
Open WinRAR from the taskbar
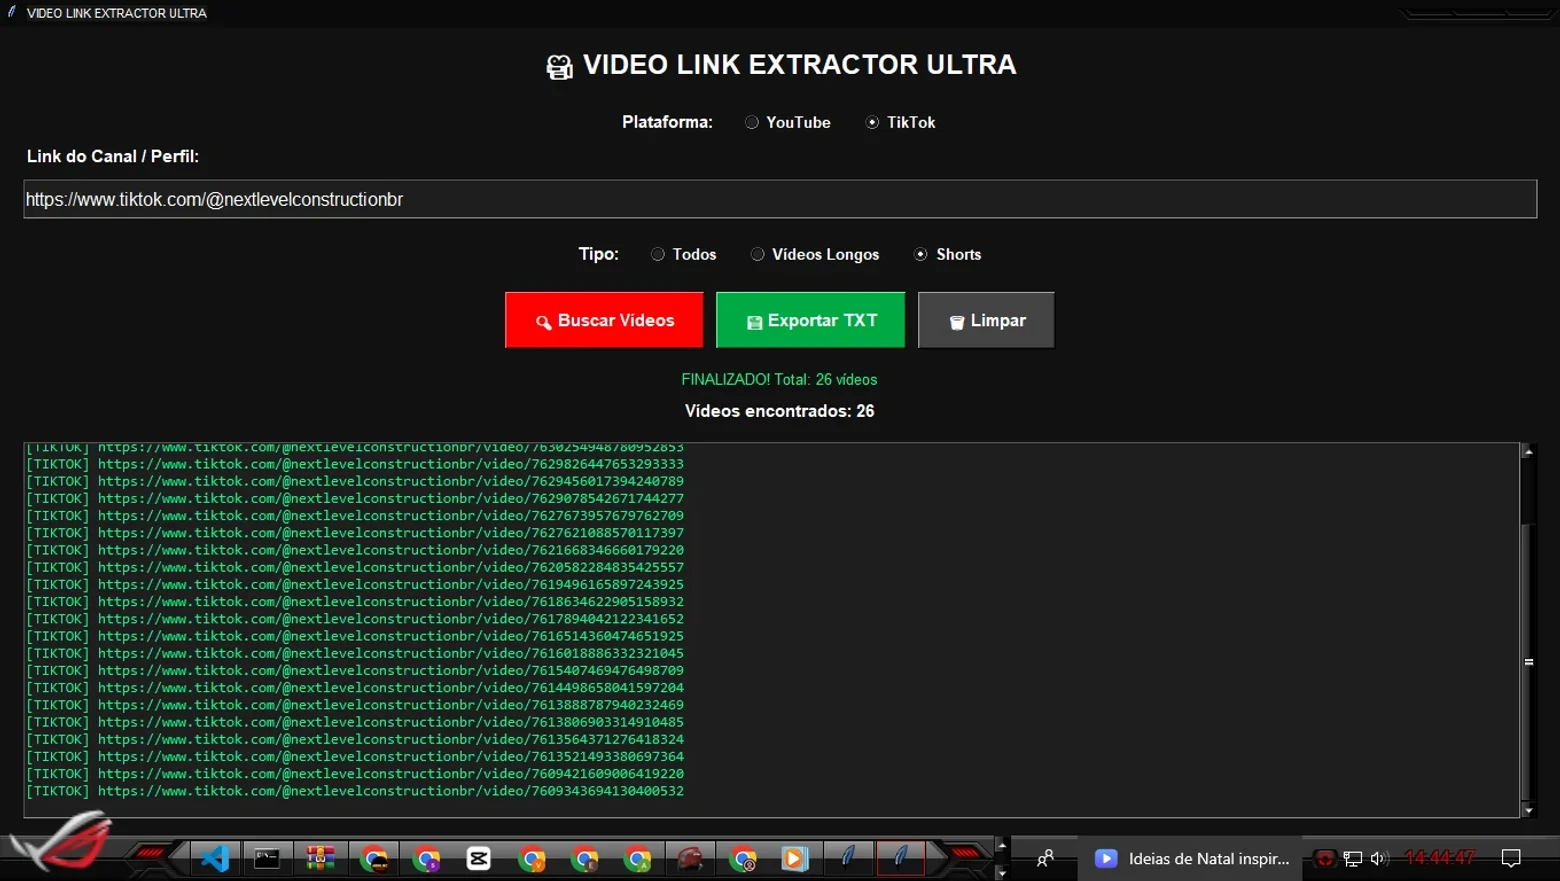click(x=320, y=858)
